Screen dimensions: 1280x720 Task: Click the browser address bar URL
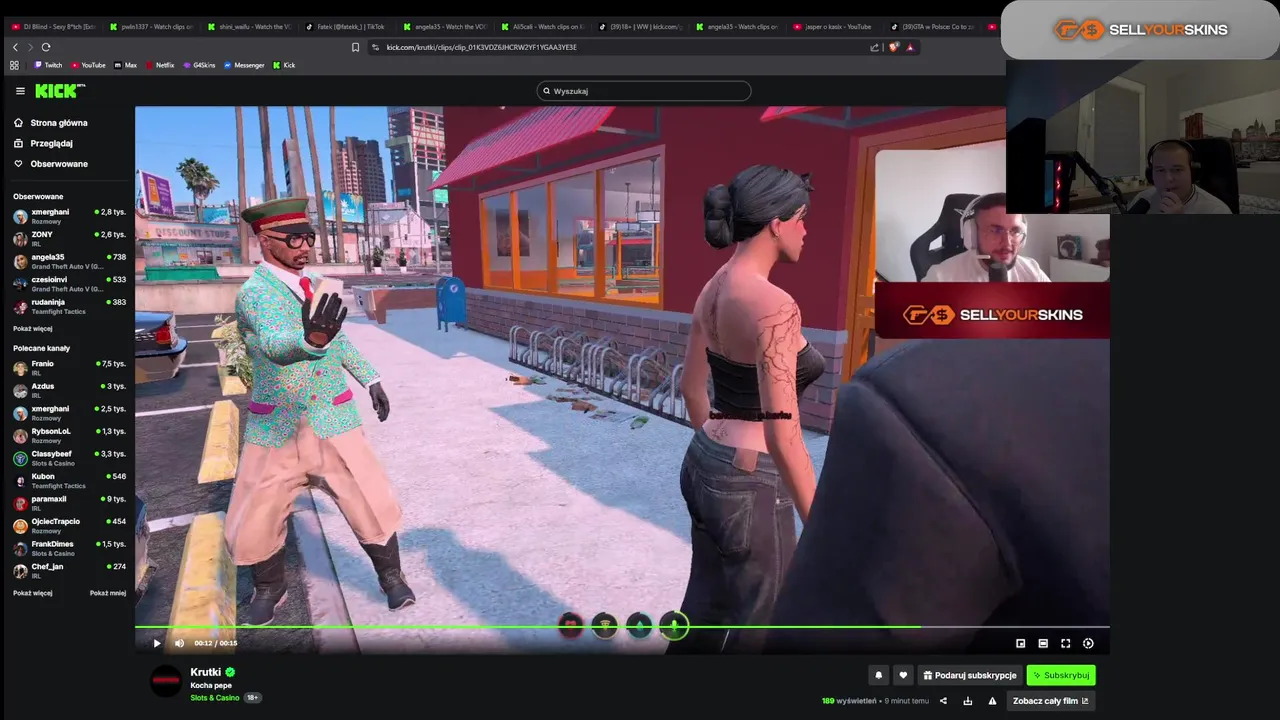pos(481,47)
